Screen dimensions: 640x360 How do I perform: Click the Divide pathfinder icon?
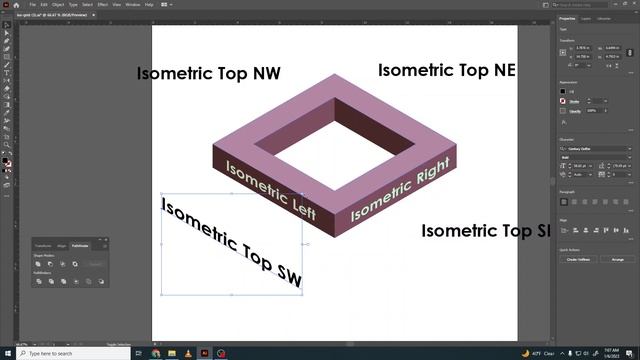tap(39, 281)
